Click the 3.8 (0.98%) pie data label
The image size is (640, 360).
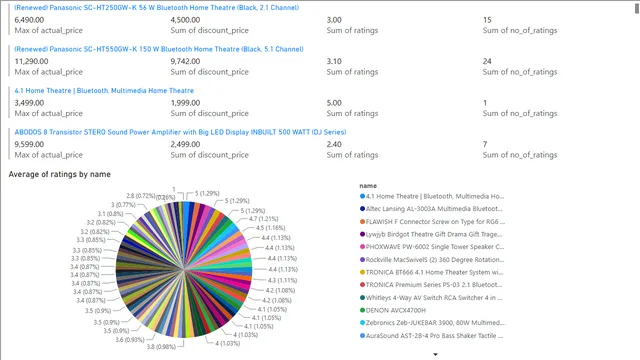pos(161,347)
